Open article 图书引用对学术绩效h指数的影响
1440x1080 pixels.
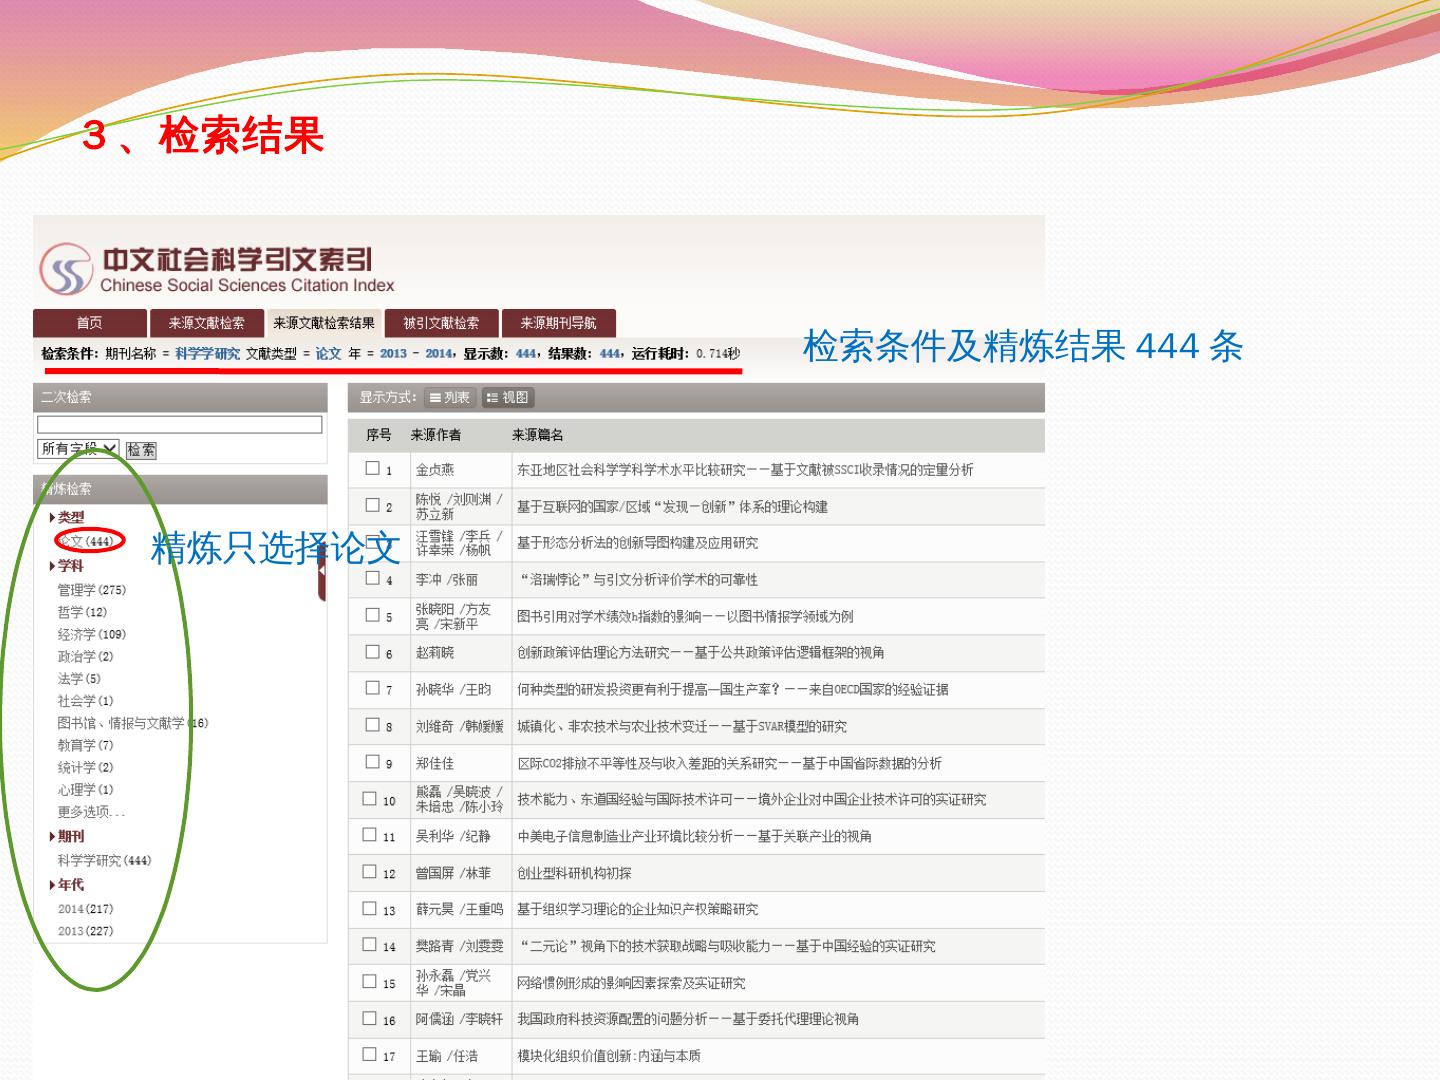tap(685, 616)
